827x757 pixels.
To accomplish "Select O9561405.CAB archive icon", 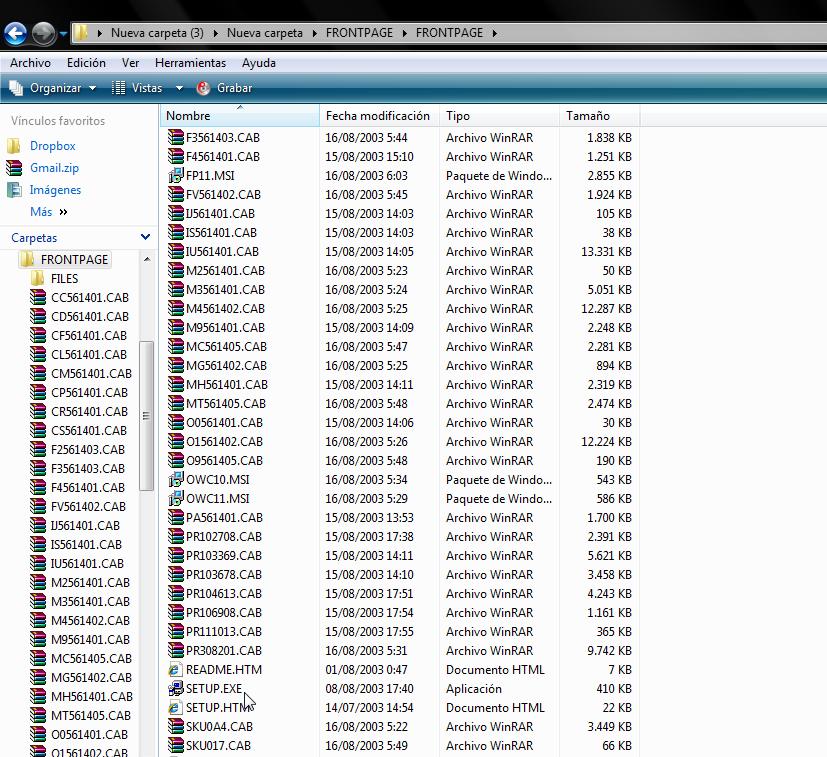I will (176, 461).
